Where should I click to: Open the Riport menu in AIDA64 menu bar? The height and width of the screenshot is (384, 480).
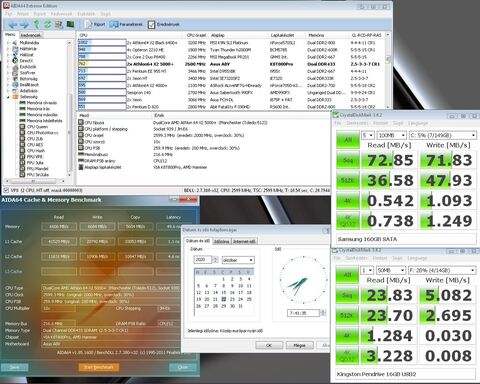point(40,14)
